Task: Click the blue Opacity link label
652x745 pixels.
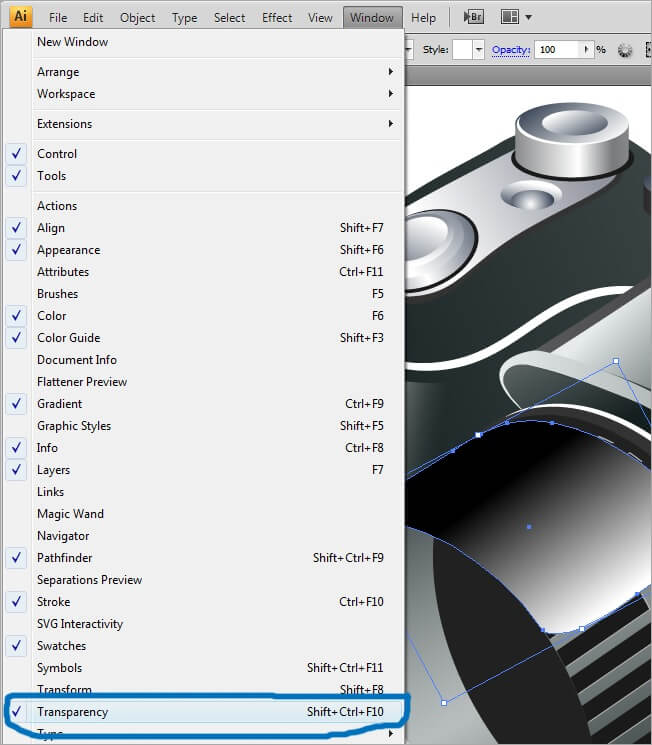Action: (x=510, y=50)
